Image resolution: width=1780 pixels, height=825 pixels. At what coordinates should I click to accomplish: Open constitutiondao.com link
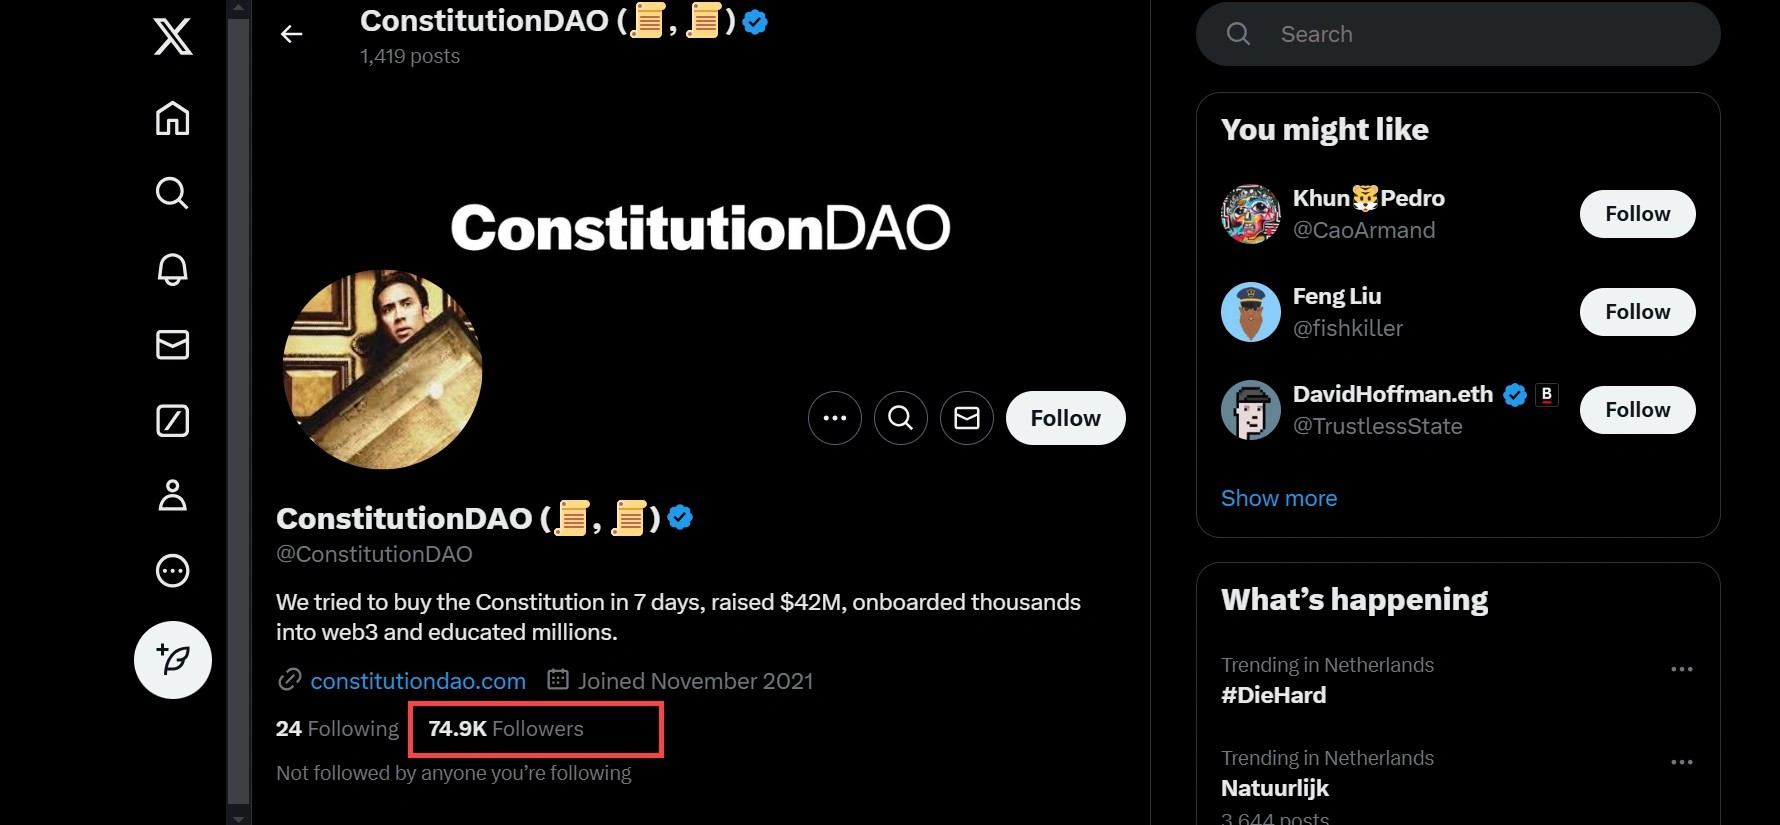point(418,681)
